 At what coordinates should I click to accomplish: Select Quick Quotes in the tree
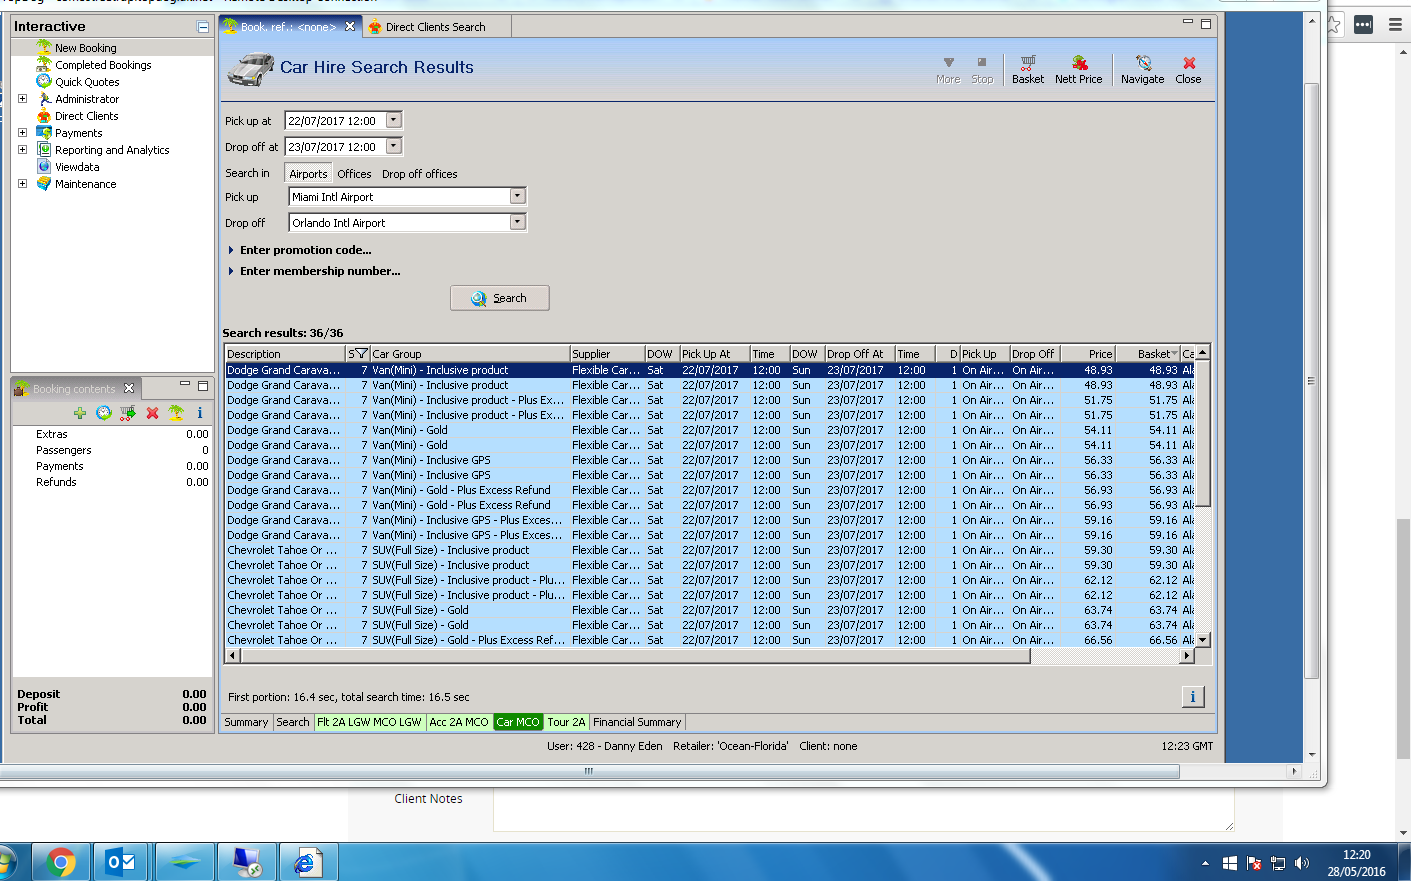[87, 82]
